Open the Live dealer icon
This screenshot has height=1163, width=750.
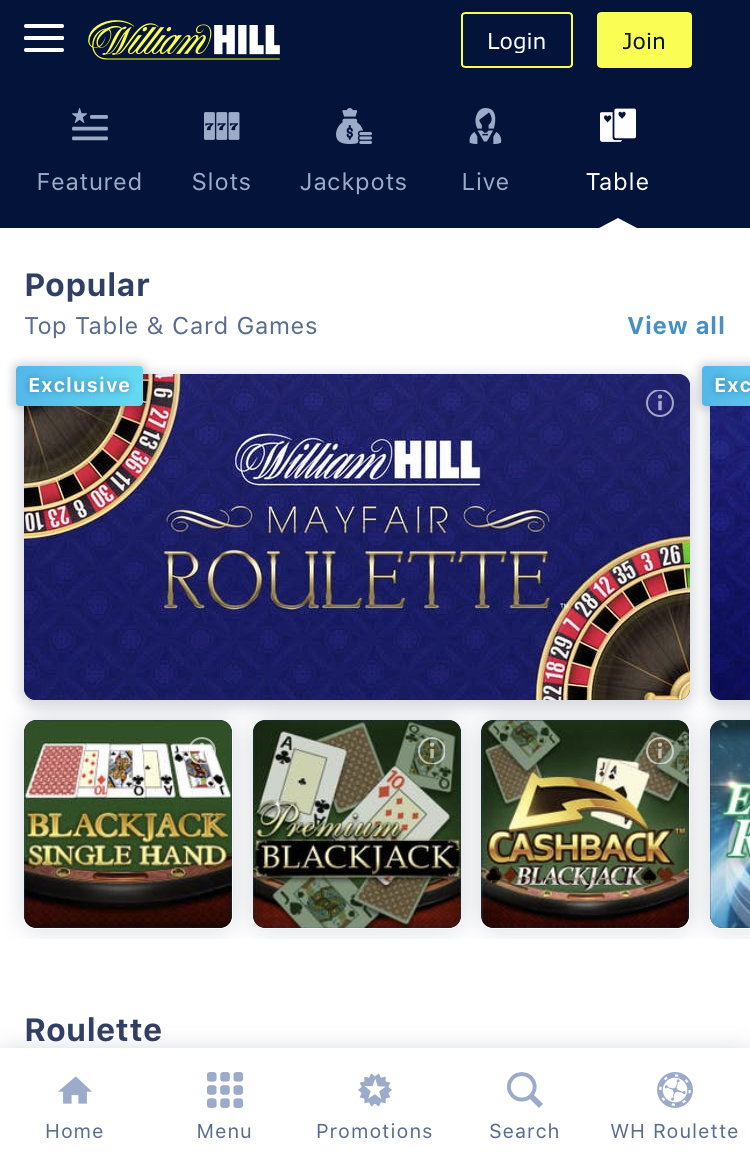[485, 126]
